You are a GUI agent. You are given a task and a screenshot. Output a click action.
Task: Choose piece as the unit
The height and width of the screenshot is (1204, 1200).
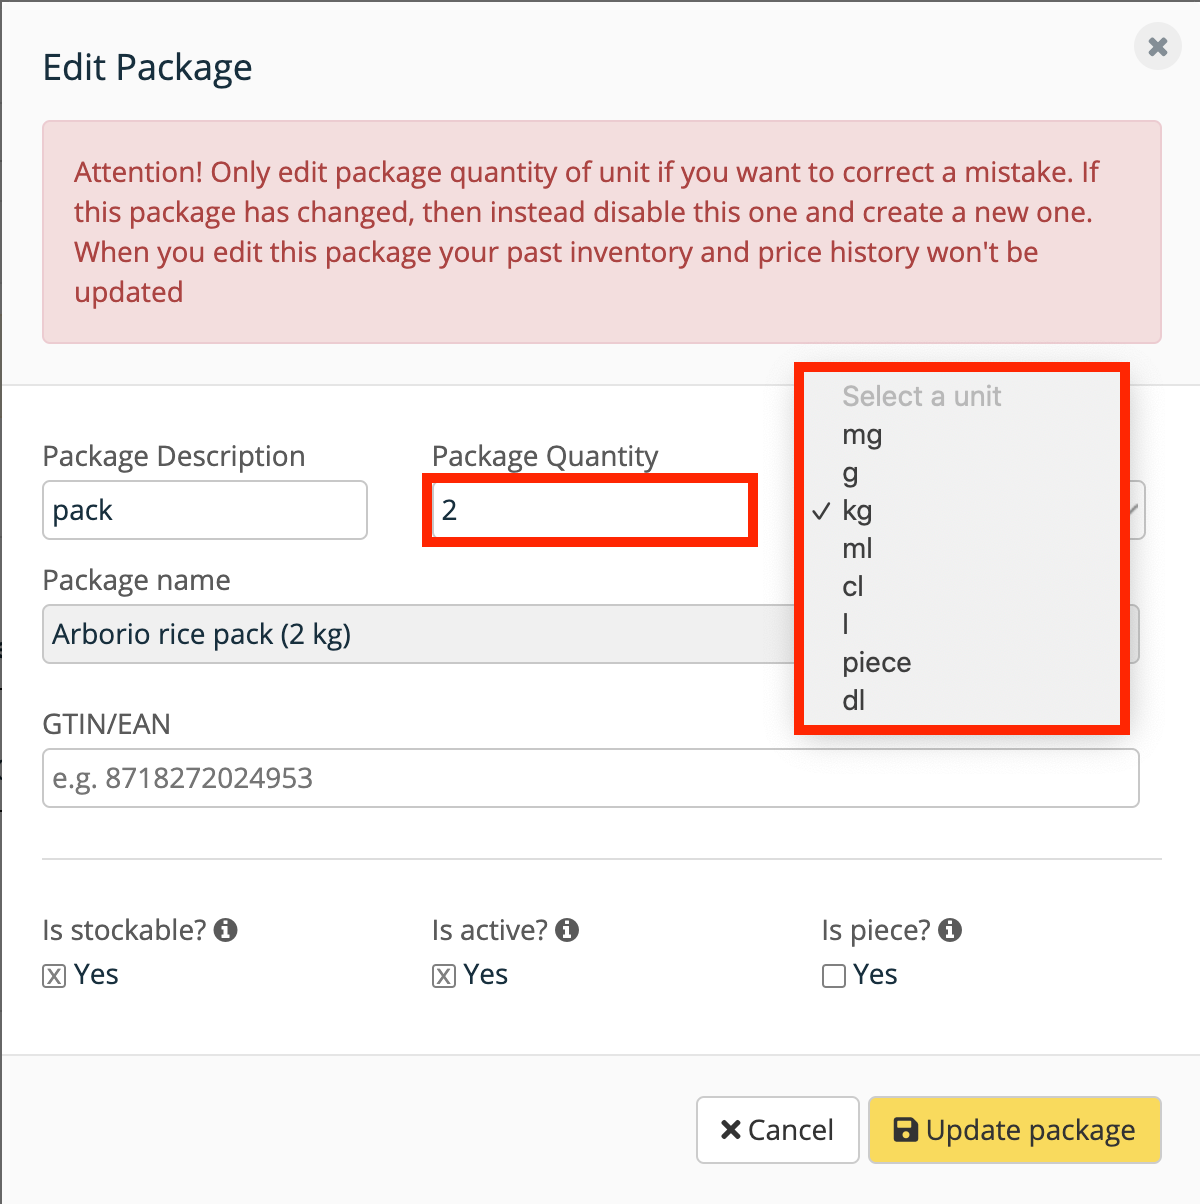coord(876,663)
